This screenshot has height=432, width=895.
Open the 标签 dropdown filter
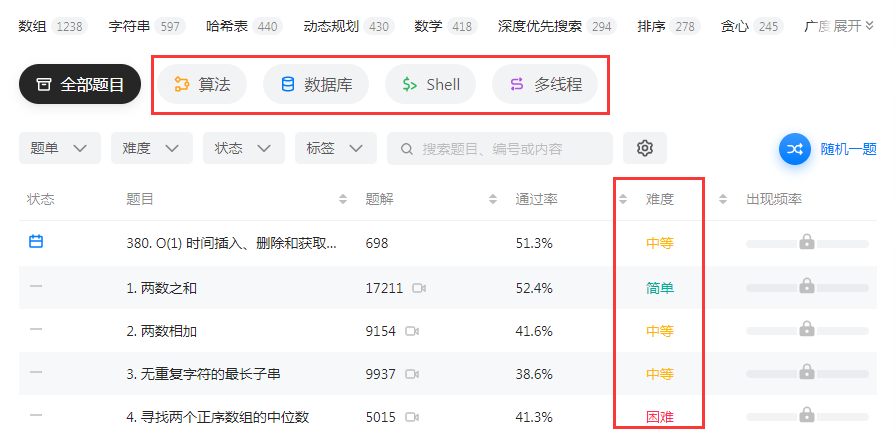336,148
